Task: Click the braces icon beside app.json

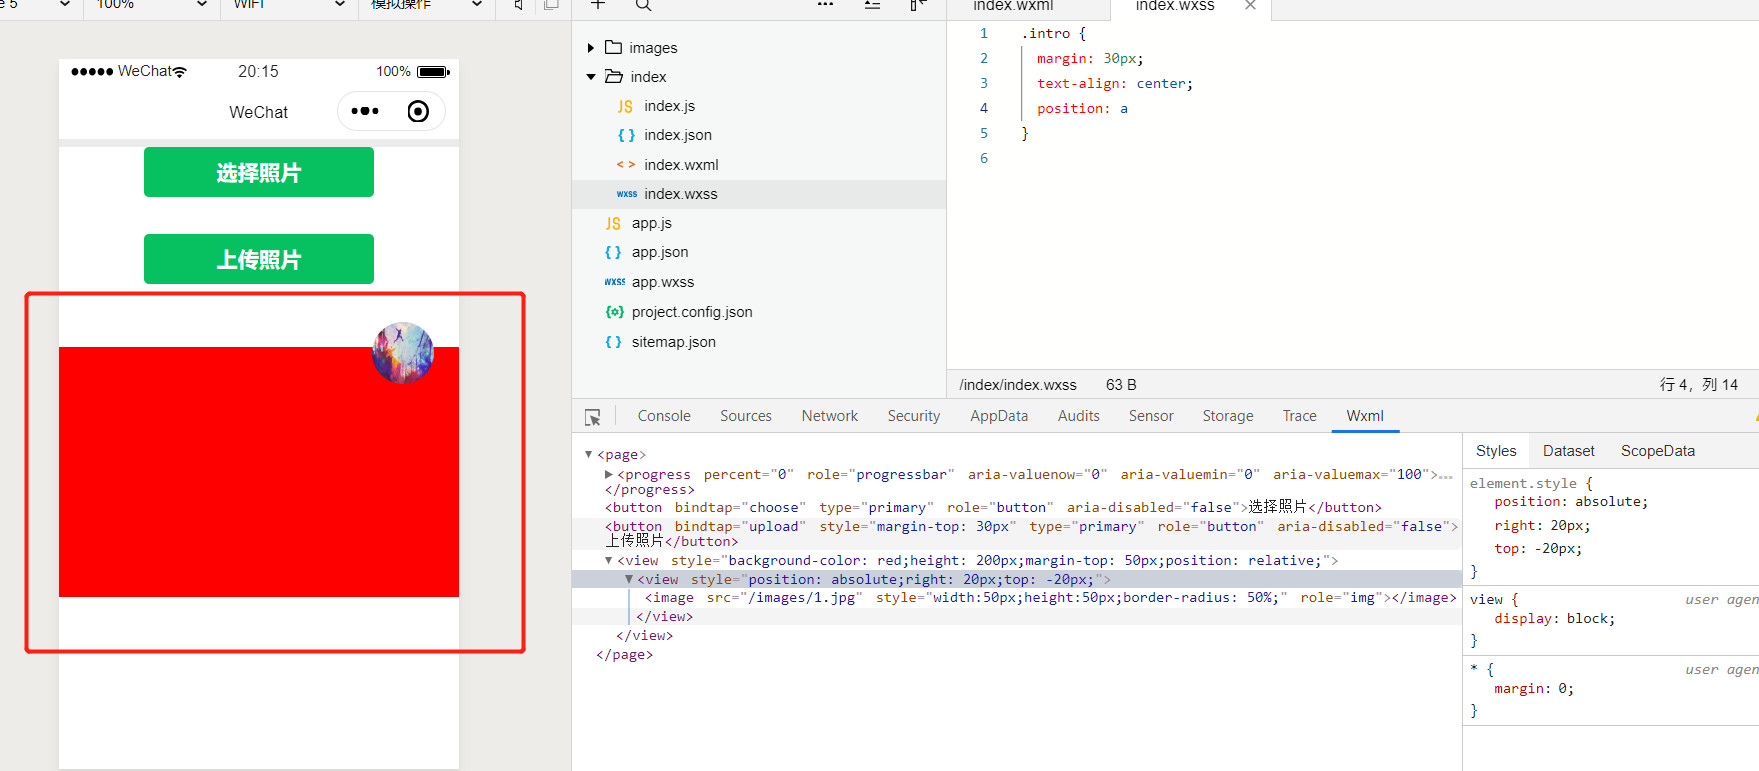Action: click(x=613, y=252)
